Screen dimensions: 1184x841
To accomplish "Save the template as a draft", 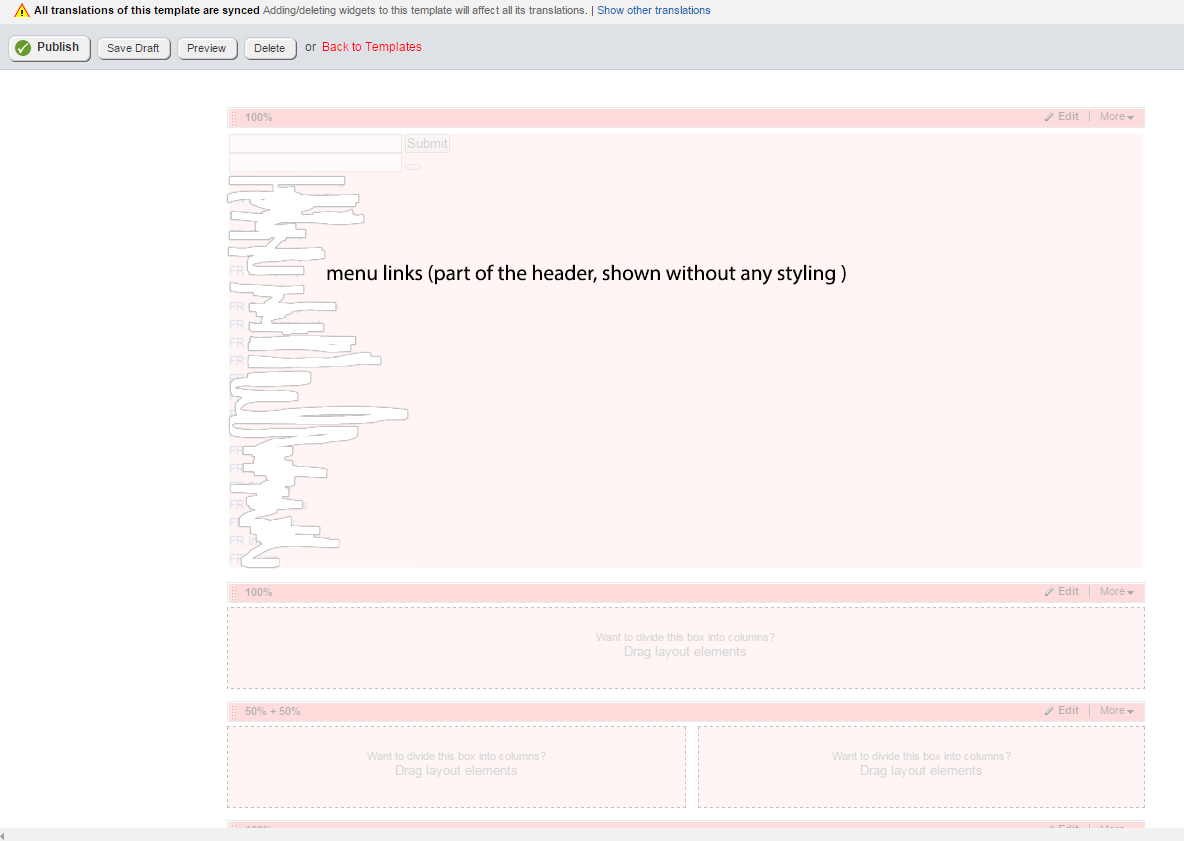I will click(134, 48).
